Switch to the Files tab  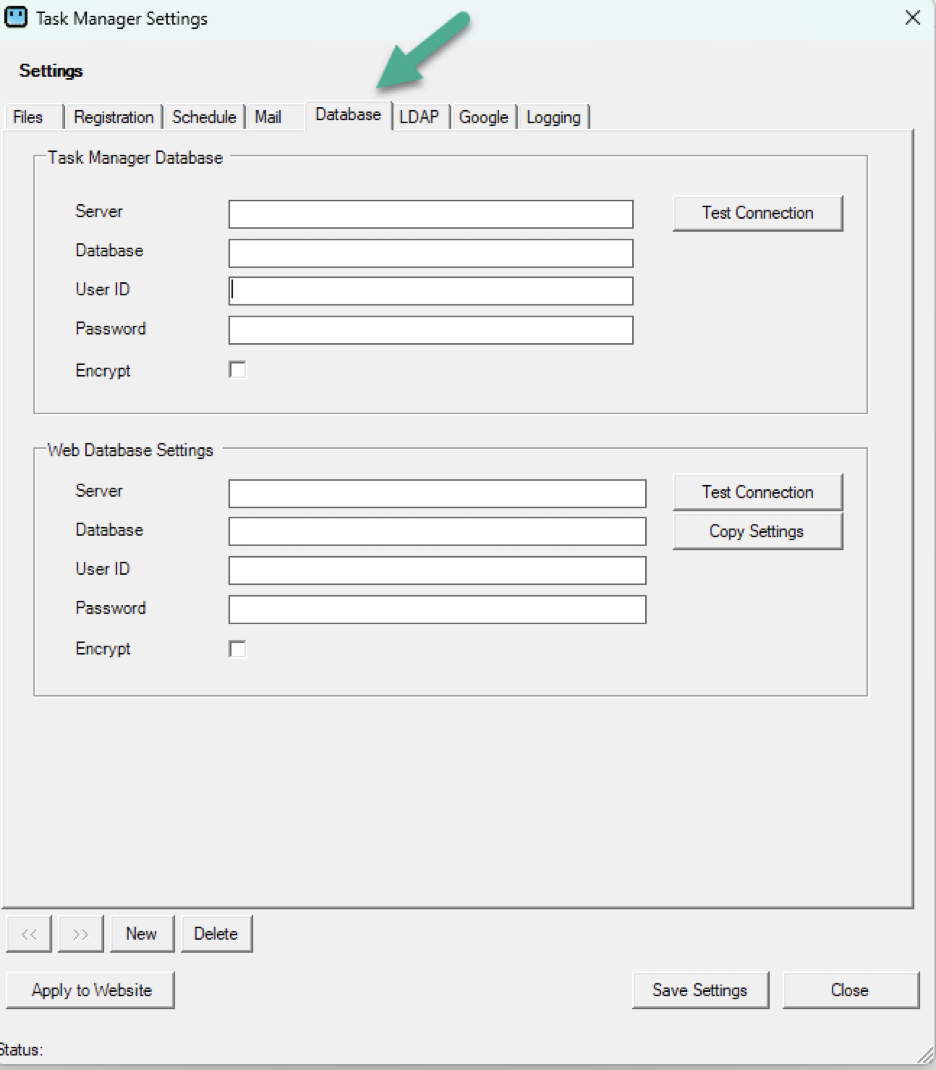[28, 117]
